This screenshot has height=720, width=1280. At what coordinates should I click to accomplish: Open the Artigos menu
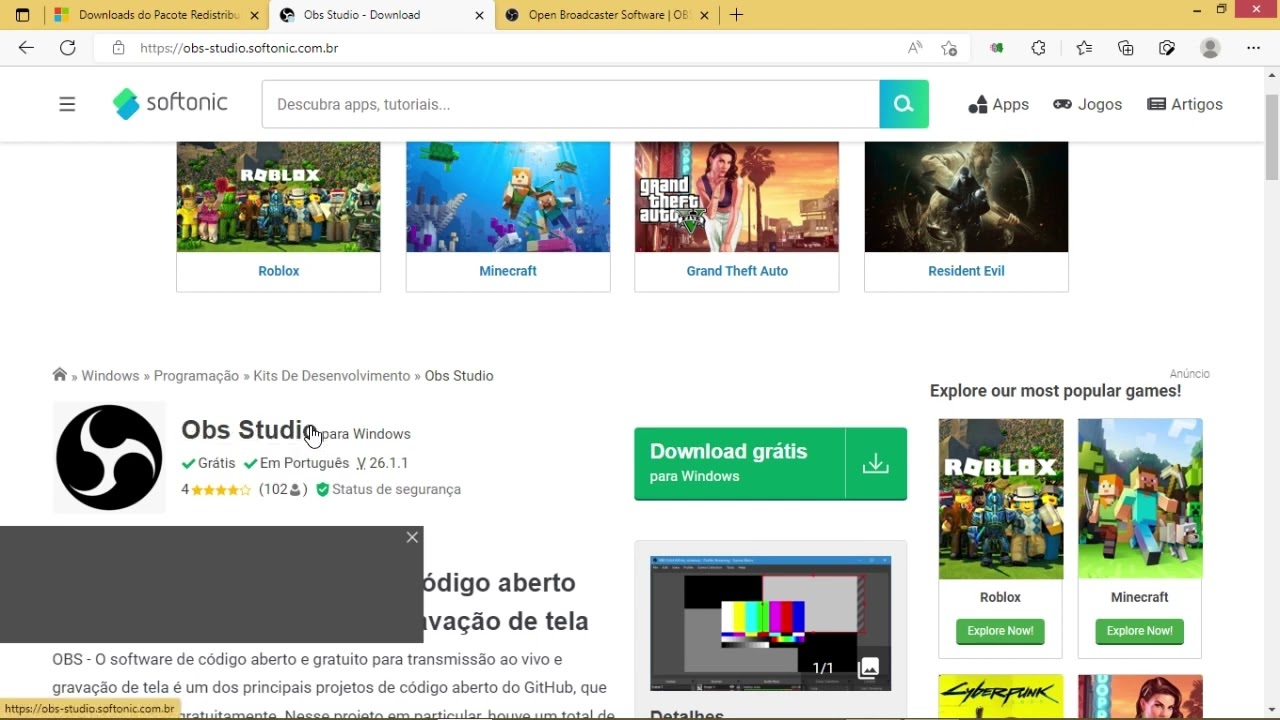(x=1185, y=104)
